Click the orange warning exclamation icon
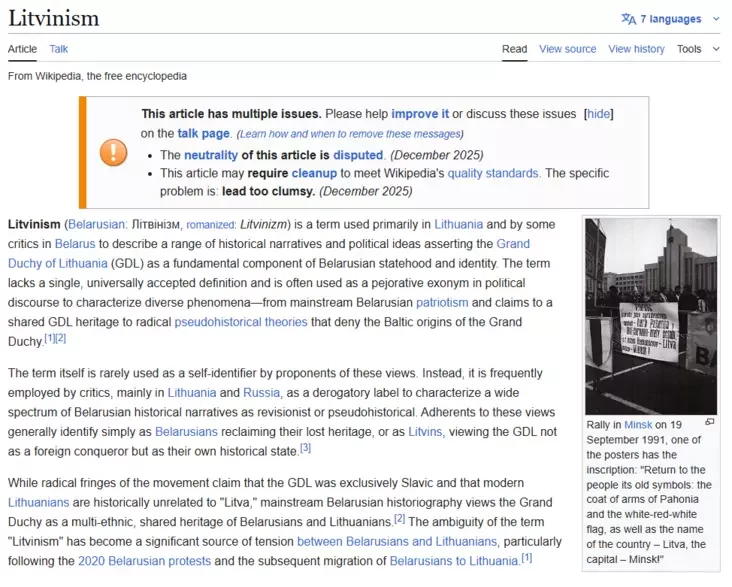The image size is (732, 587). pos(113,153)
